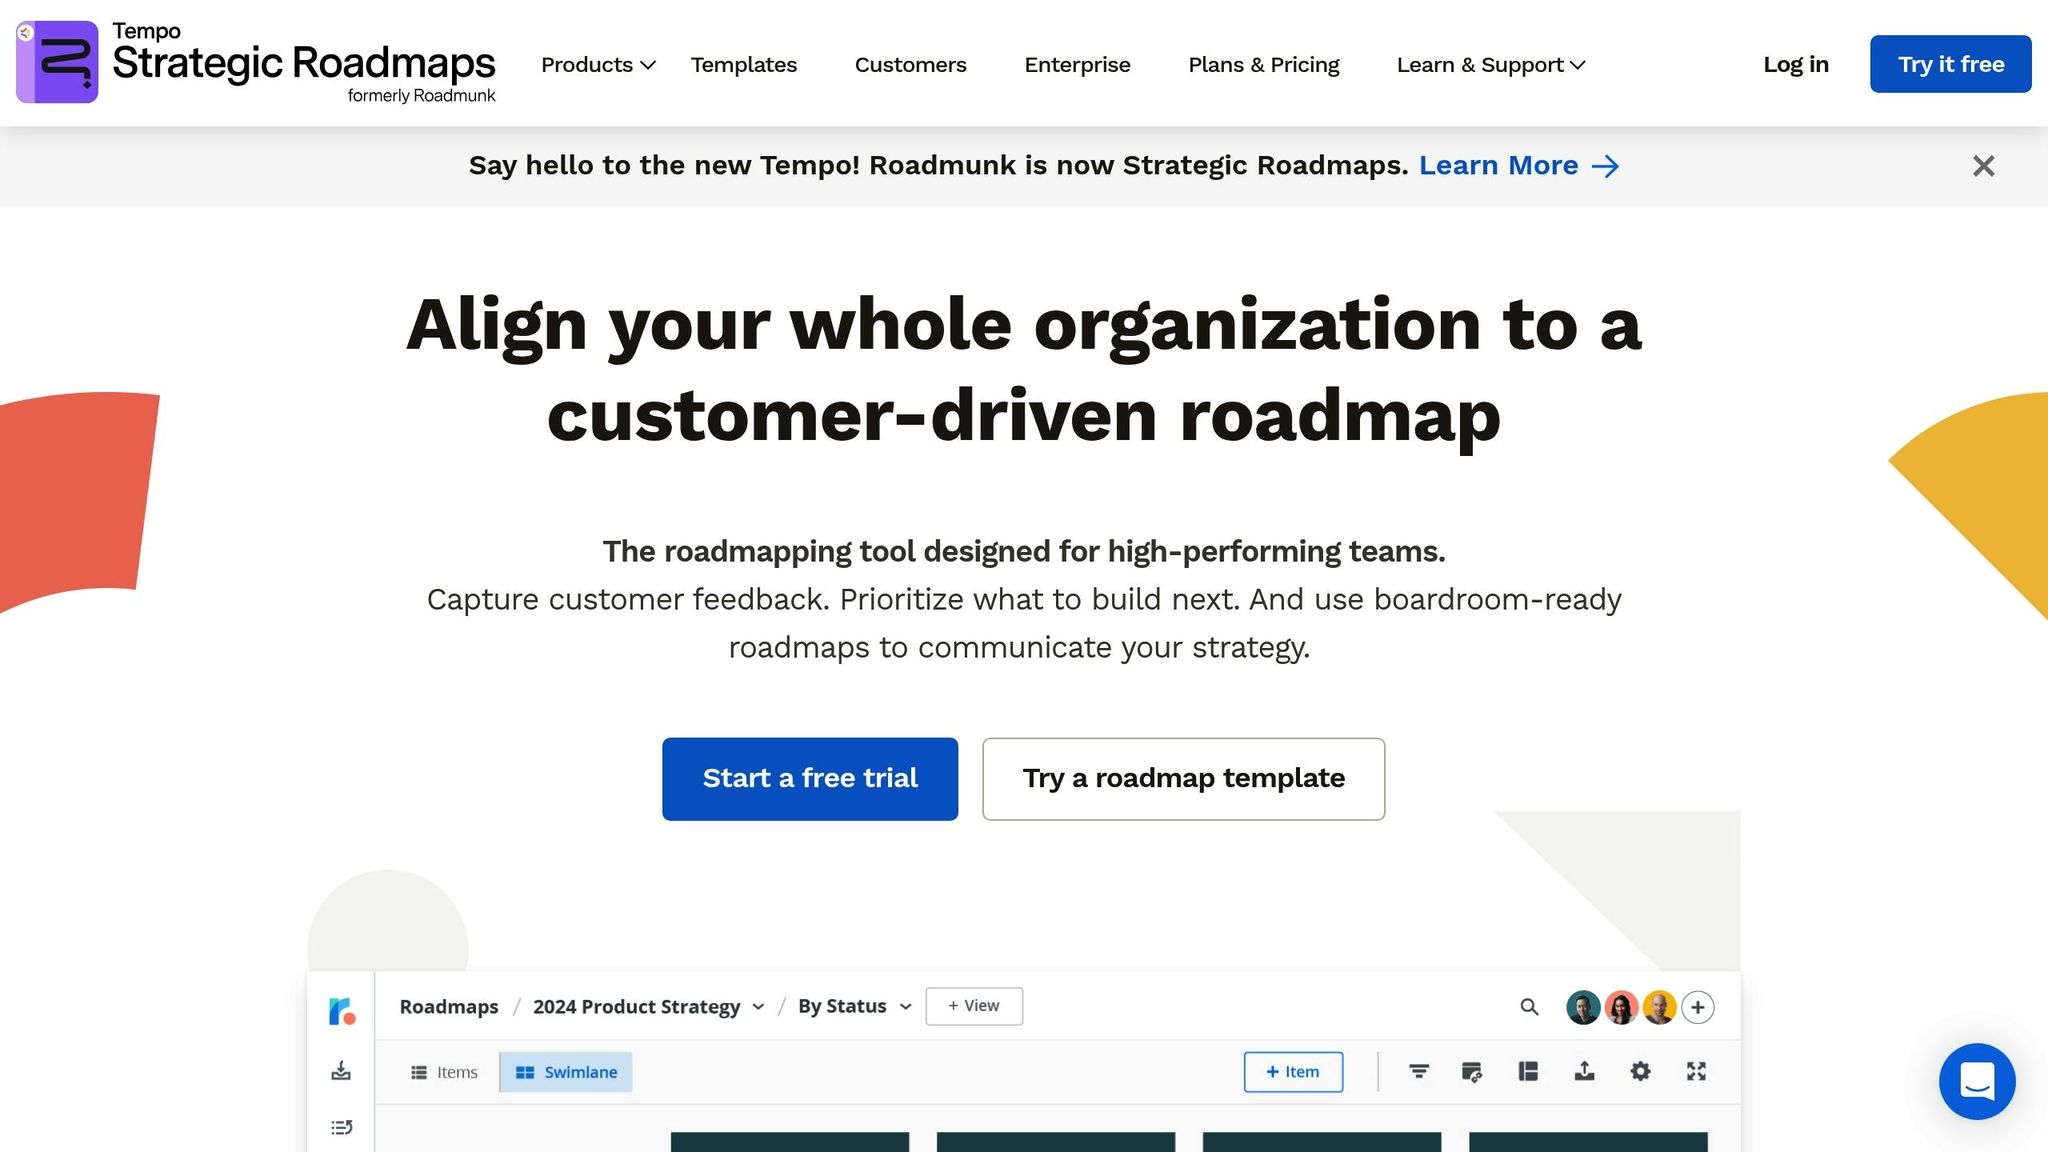
Task: Open the chat support bubble
Action: [1977, 1081]
